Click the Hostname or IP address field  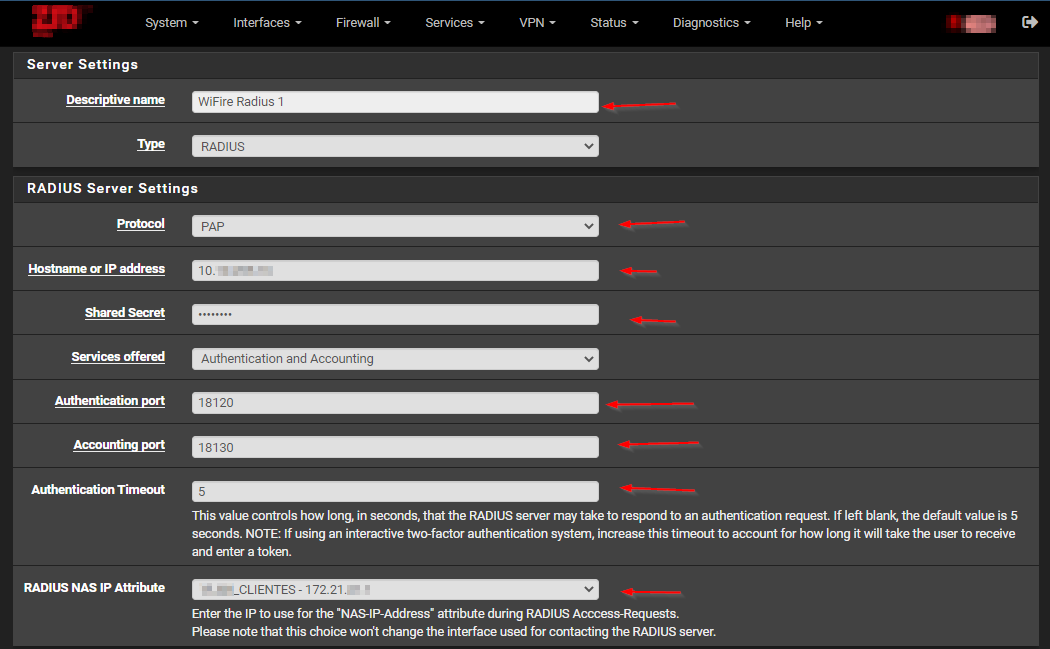click(x=395, y=271)
